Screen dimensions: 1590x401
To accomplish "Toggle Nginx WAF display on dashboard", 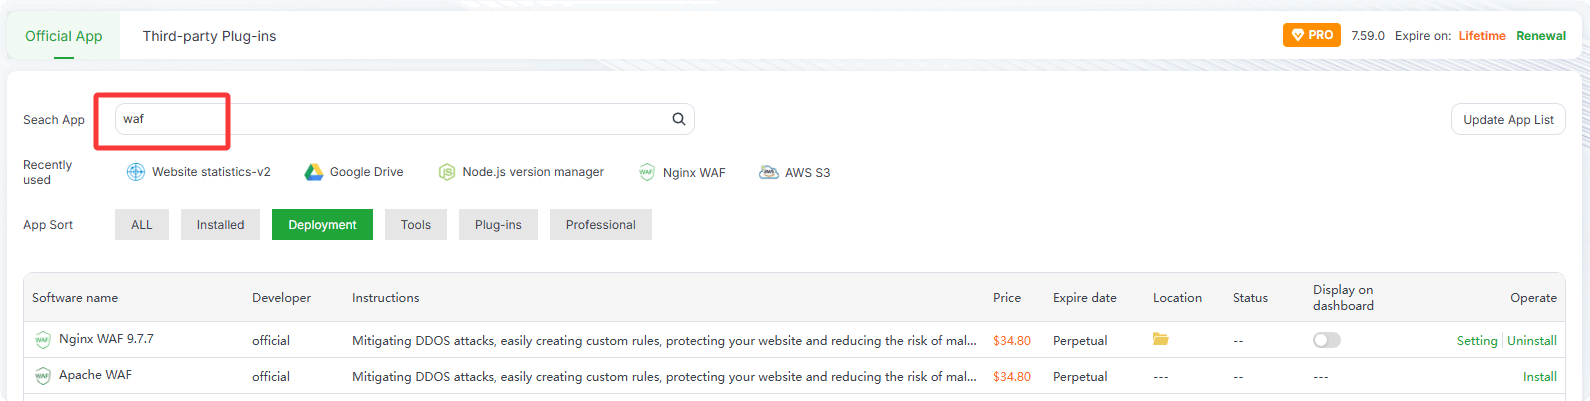I will tap(1326, 340).
